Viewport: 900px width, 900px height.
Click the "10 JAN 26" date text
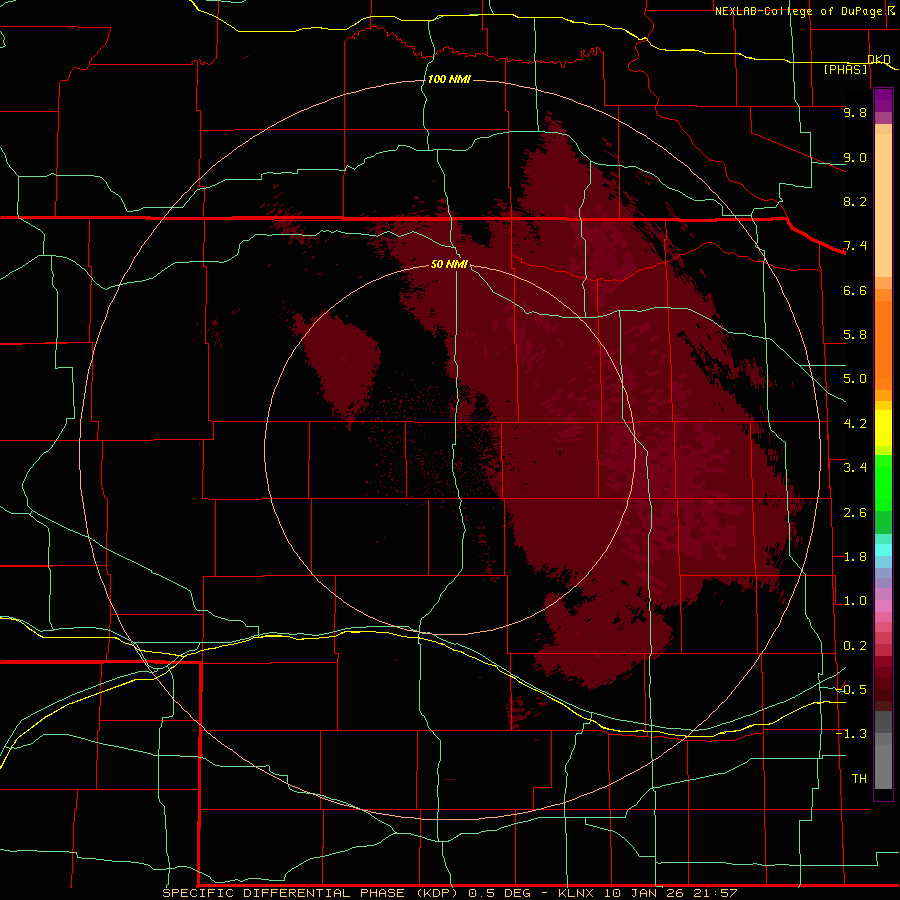(645, 893)
